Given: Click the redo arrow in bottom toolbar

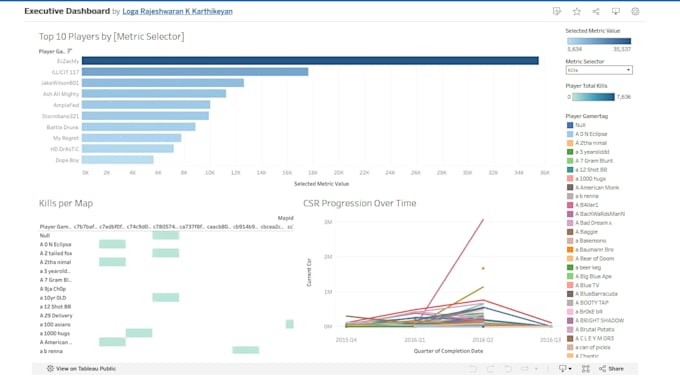Looking at the screenshot, I should point(490,369).
